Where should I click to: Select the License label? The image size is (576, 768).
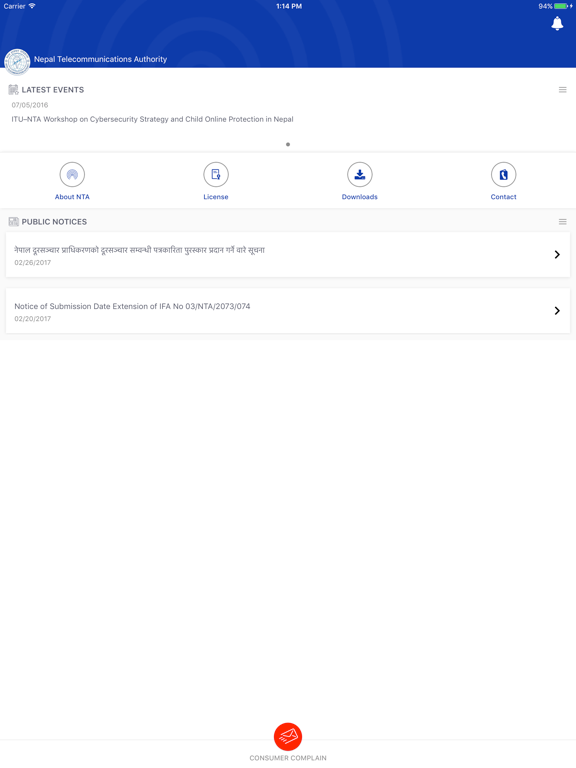coord(216,197)
